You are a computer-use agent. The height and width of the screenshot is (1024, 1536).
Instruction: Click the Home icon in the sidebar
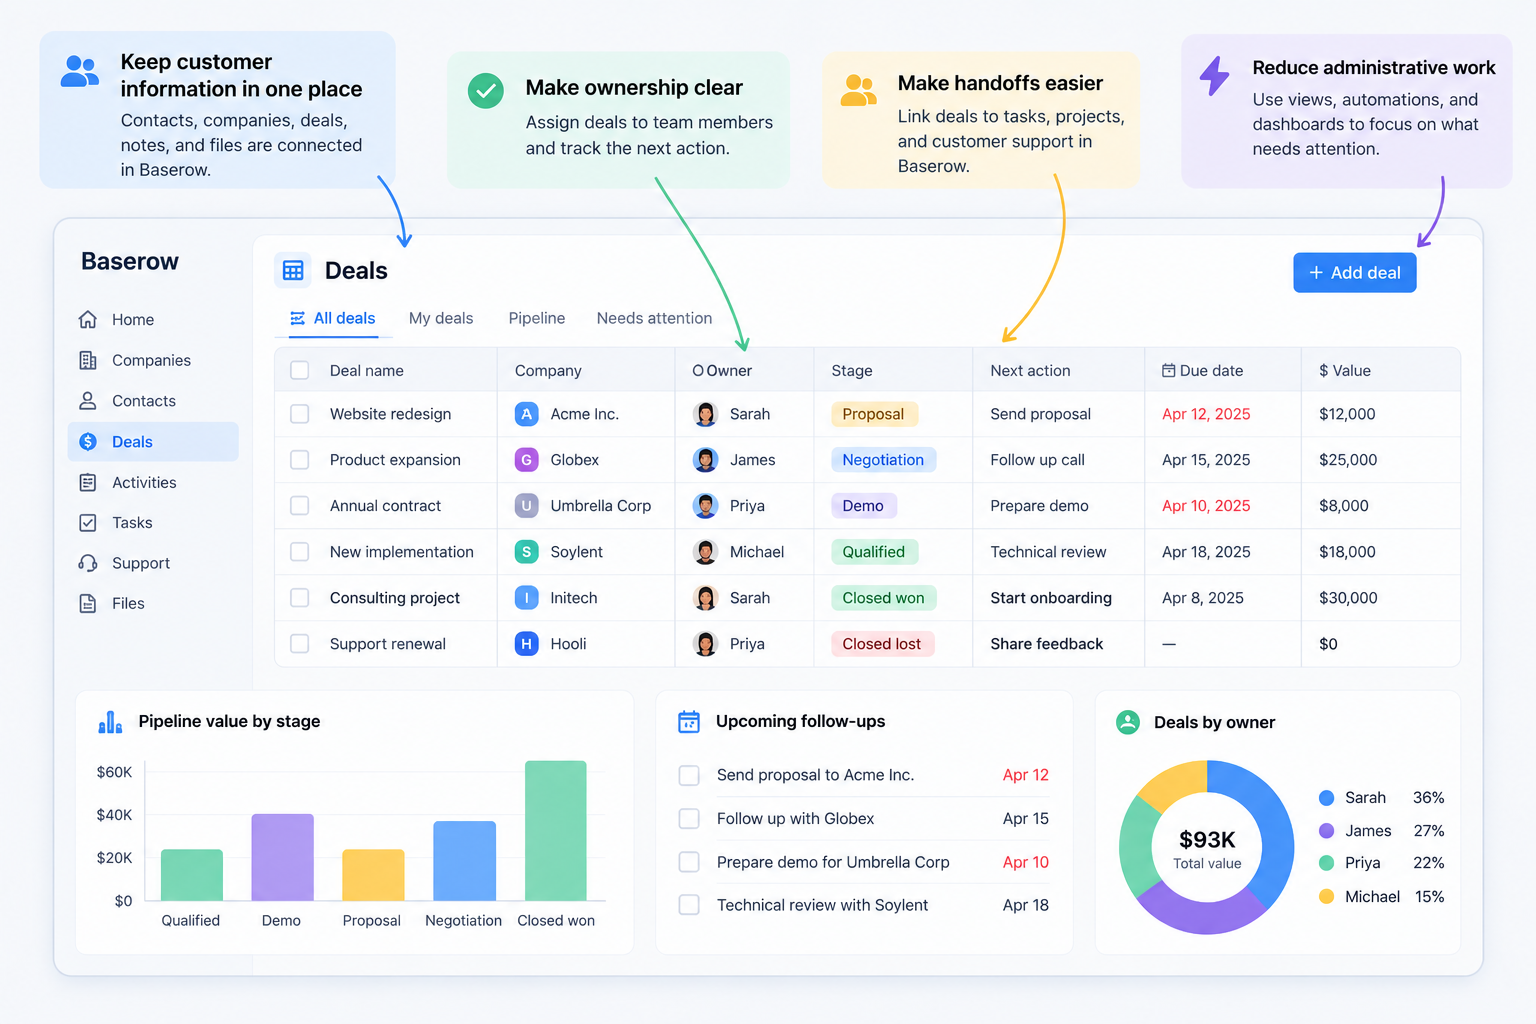click(88, 320)
